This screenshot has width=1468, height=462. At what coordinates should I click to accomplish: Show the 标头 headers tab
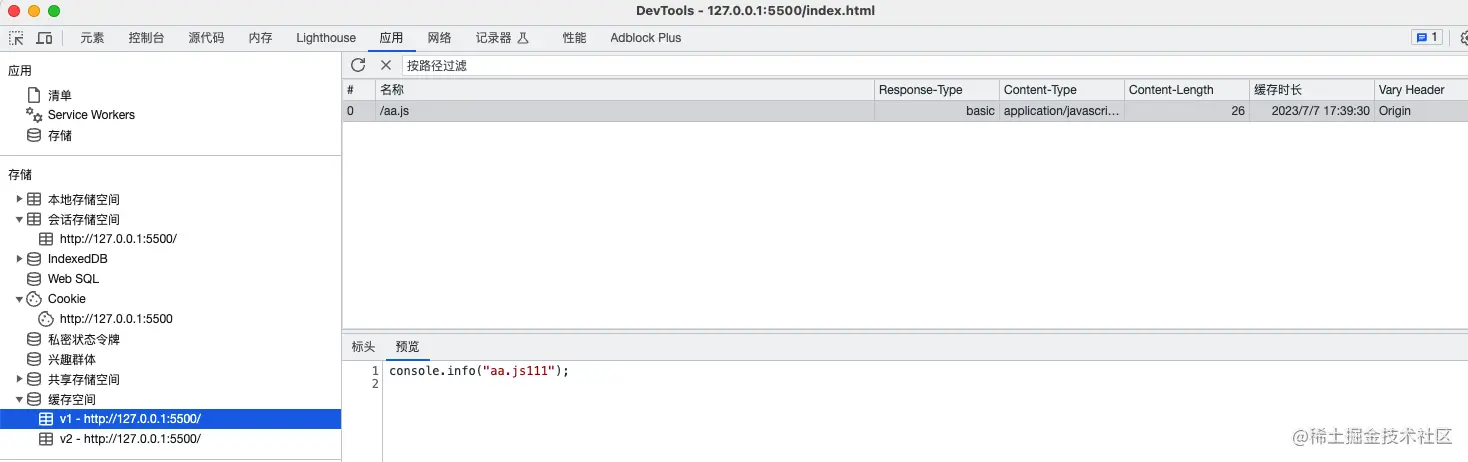click(x=363, y=347)
